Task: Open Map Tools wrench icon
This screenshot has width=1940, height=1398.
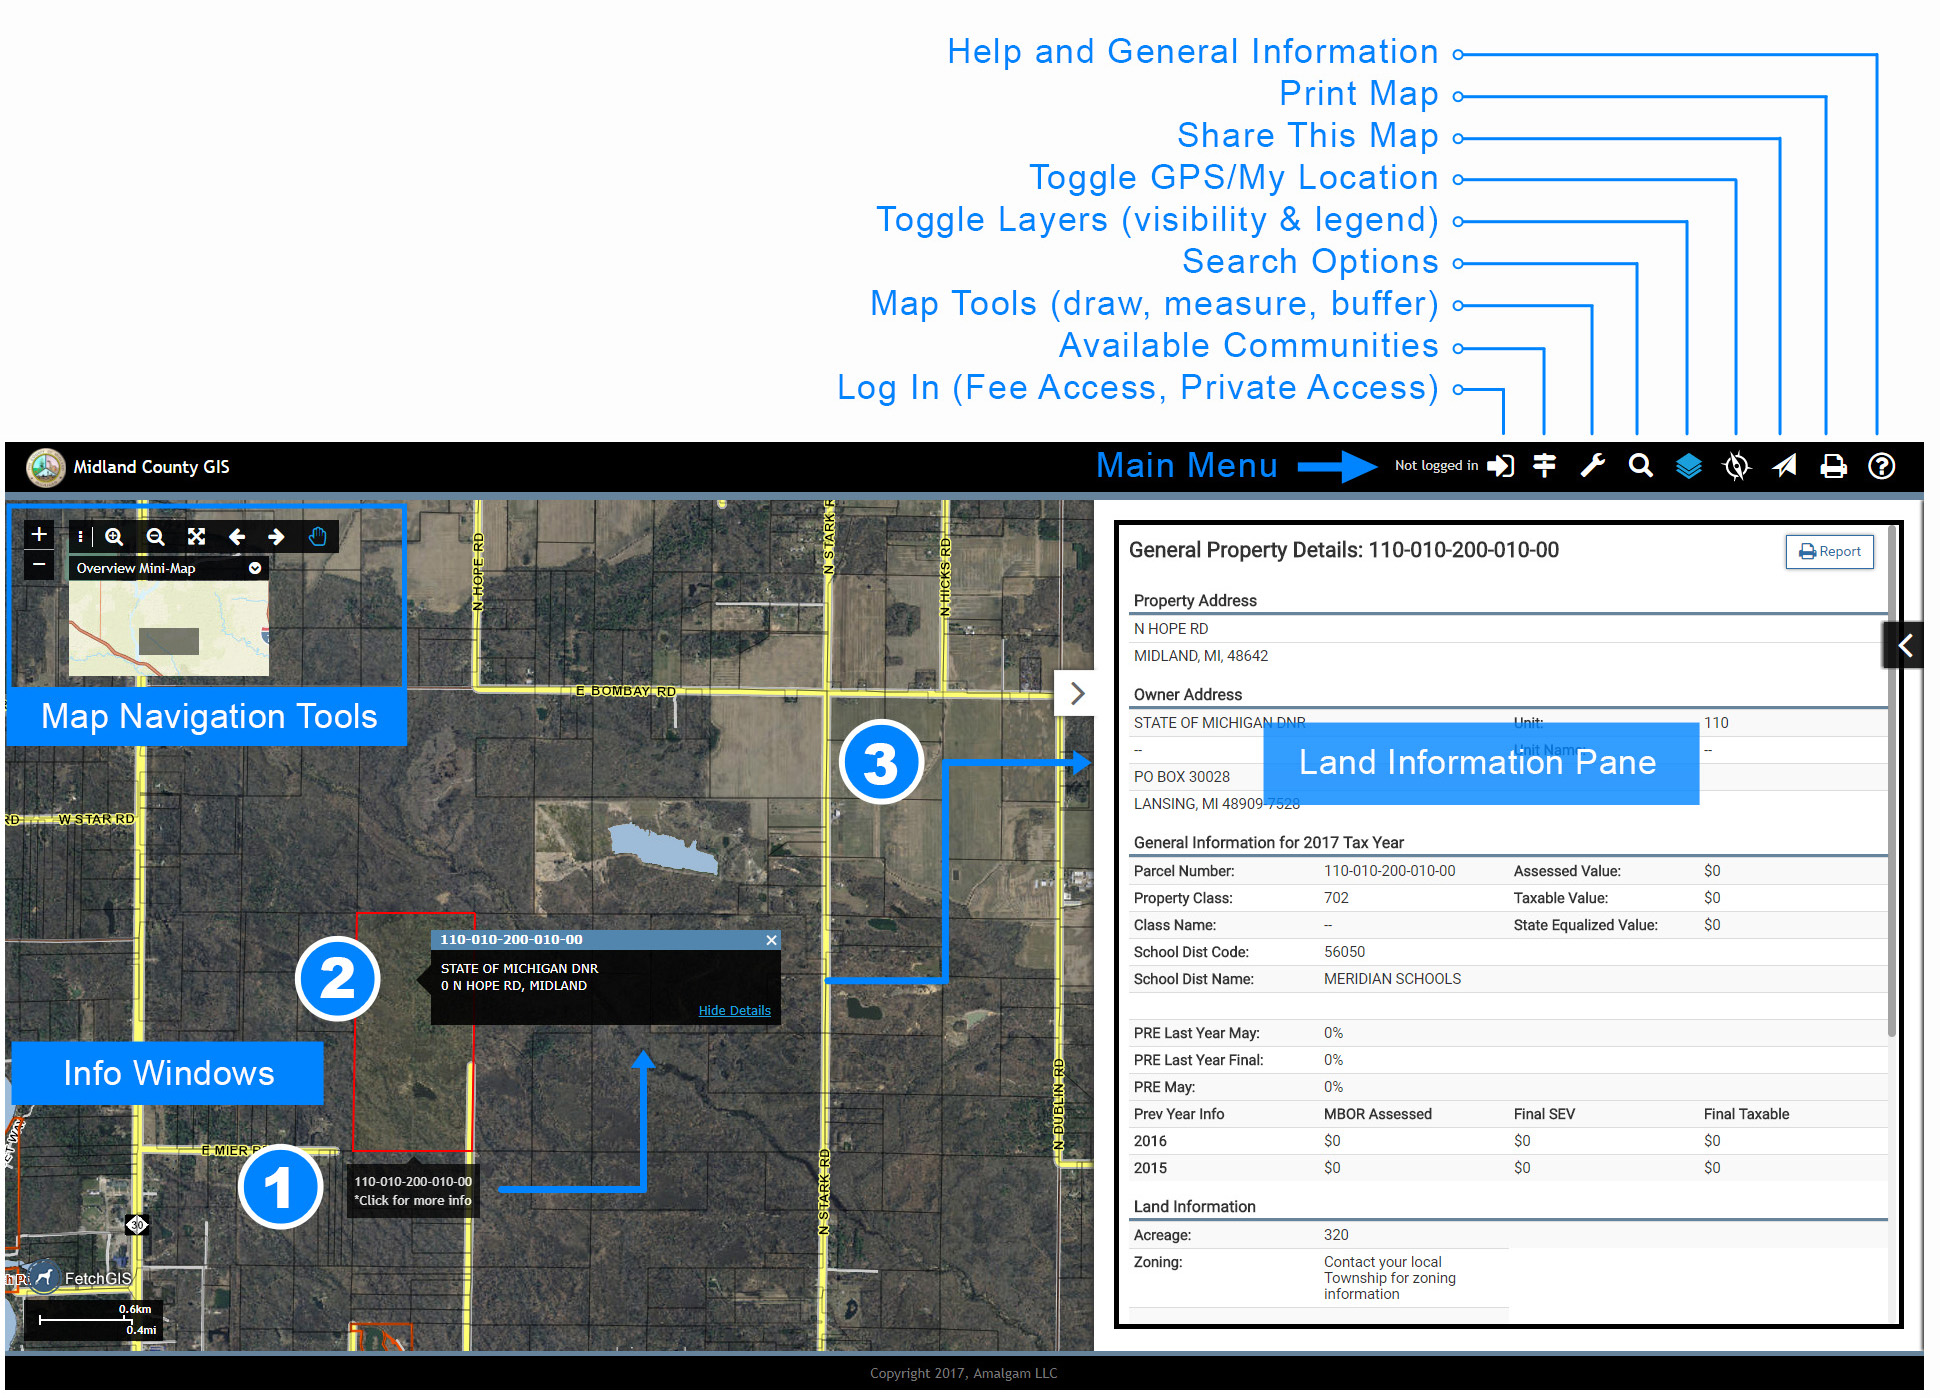Action: (1593, 466)
